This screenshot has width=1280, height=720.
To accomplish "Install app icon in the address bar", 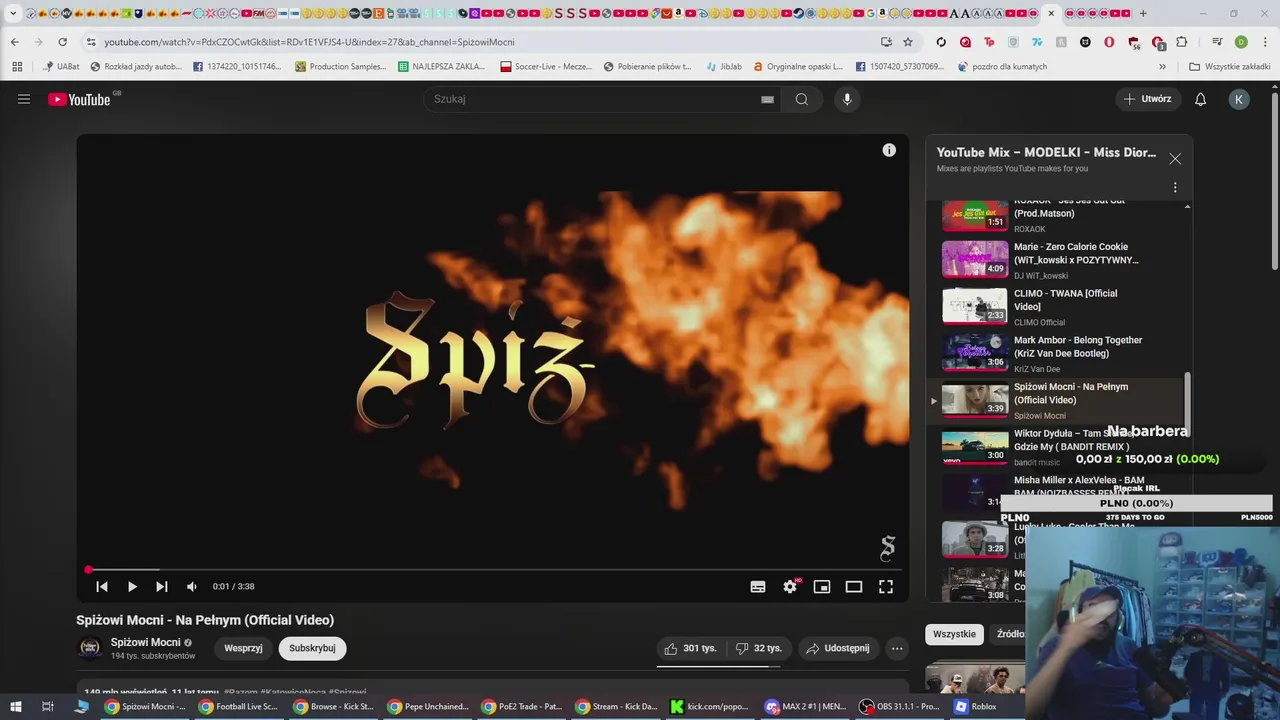I will tap(886, 42).
